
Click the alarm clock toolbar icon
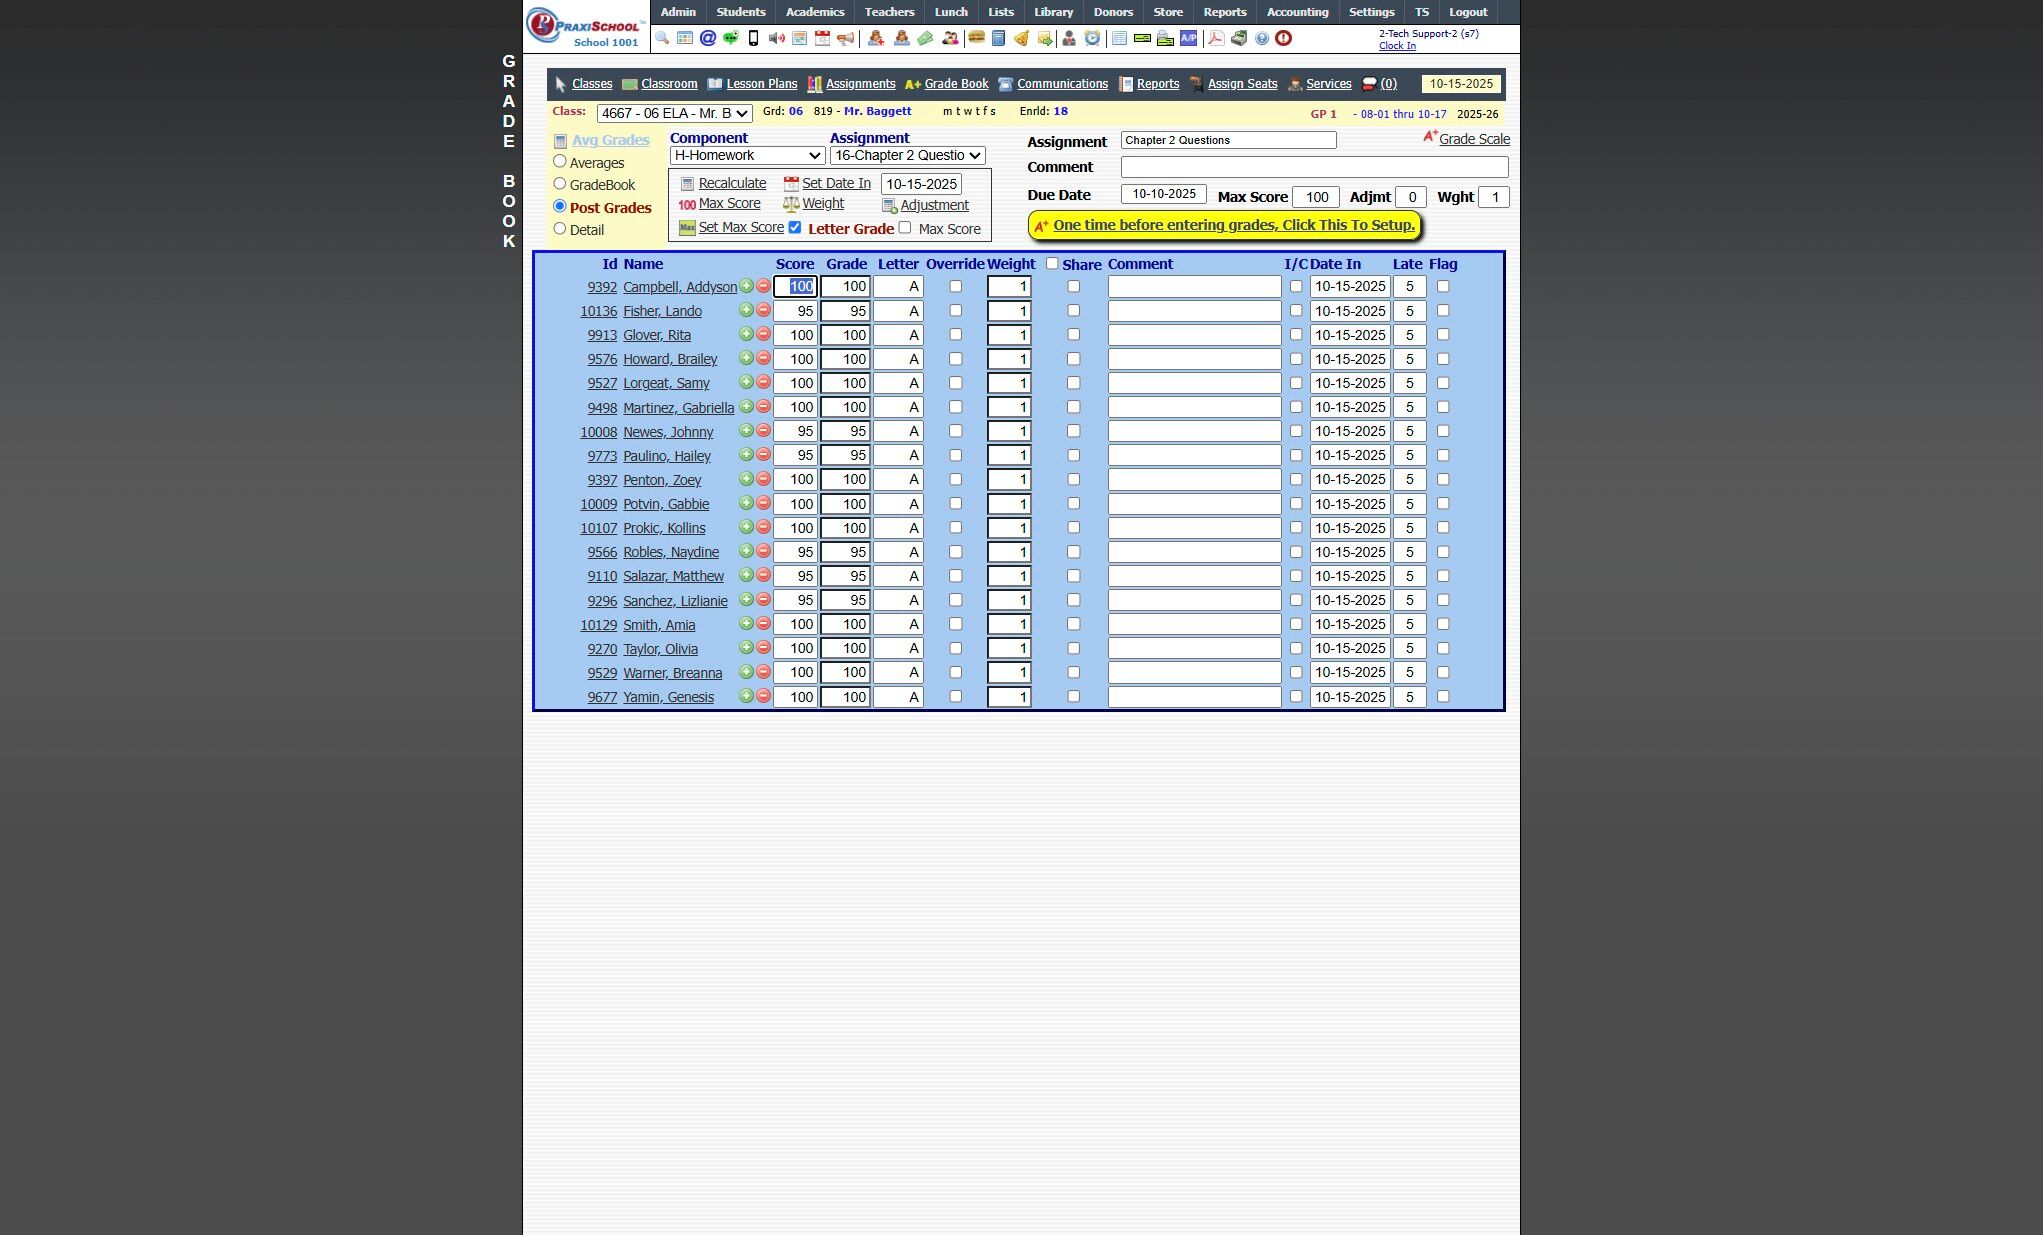1092,38
